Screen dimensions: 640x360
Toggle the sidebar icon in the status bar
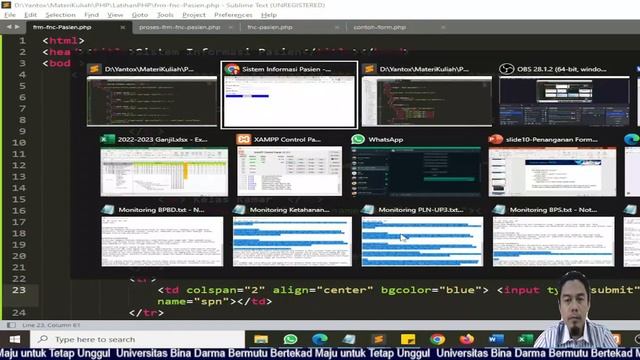pos(11,325)
